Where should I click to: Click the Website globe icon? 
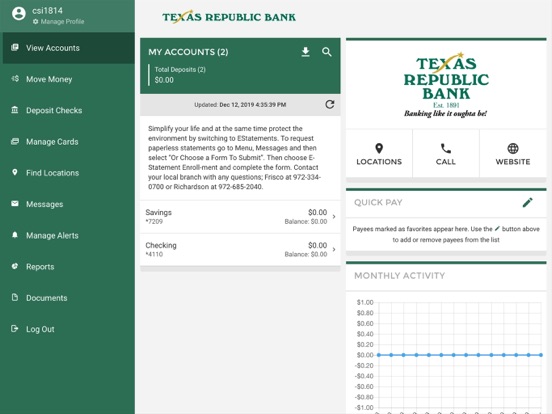[x=513, y=149]
